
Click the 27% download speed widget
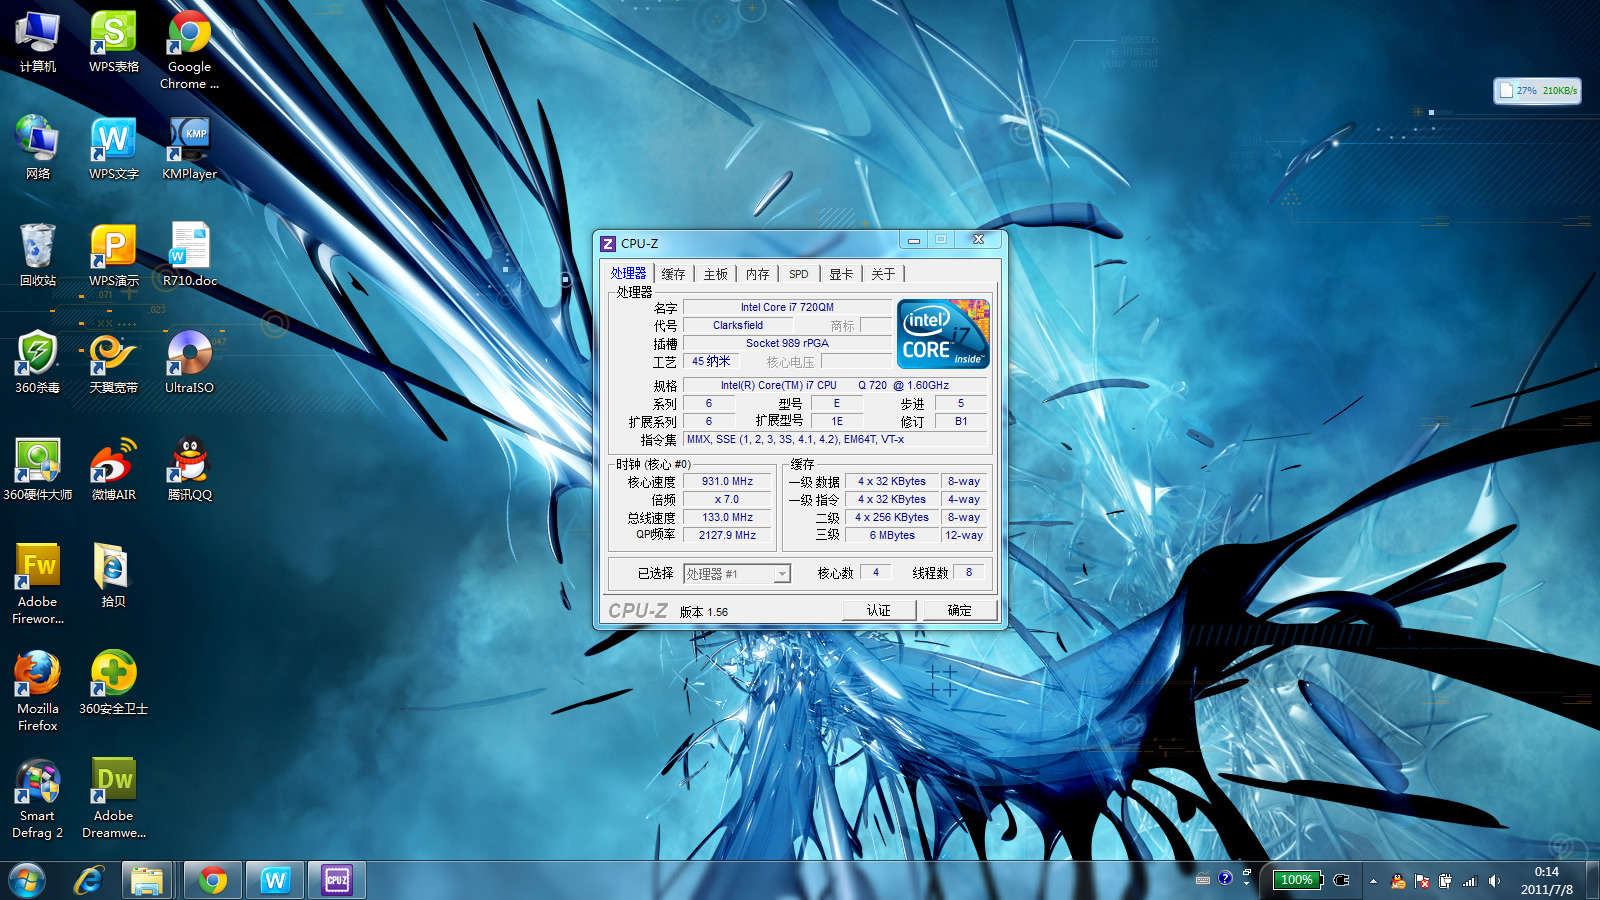(1538, 90)
